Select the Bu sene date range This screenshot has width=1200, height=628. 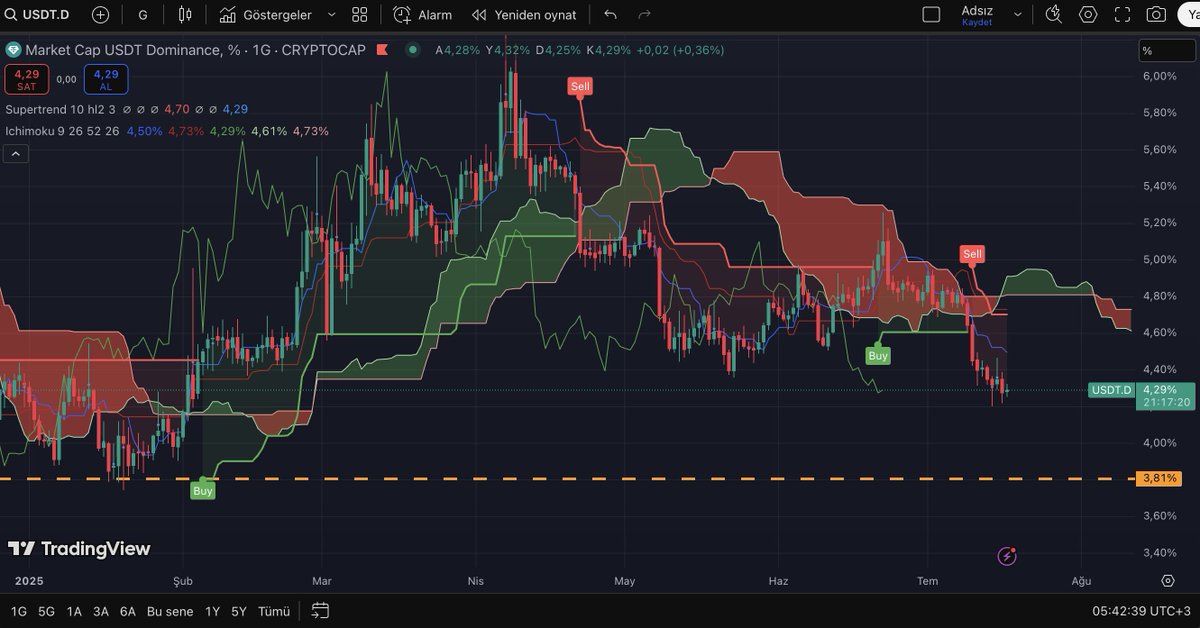tap(170, 611)
